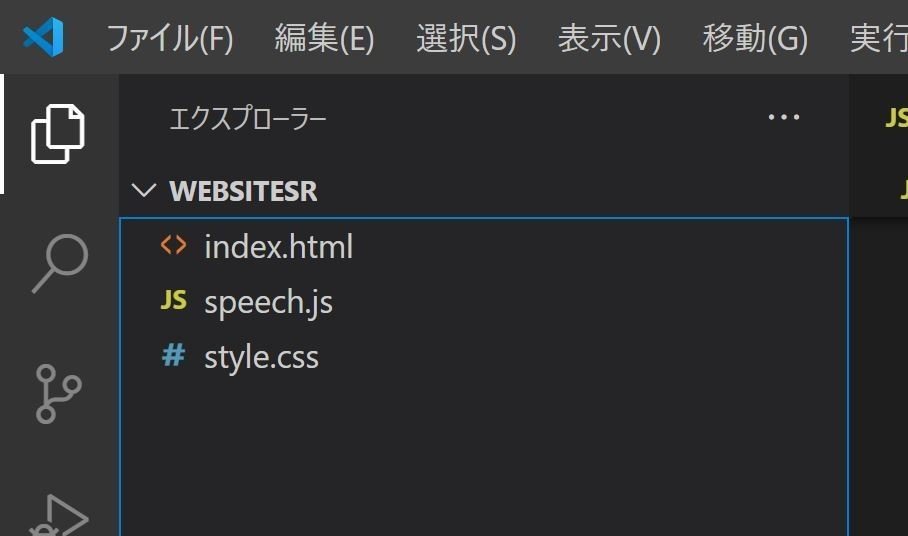Open the style.css file name
908x536 pixels.
(261, 357)
